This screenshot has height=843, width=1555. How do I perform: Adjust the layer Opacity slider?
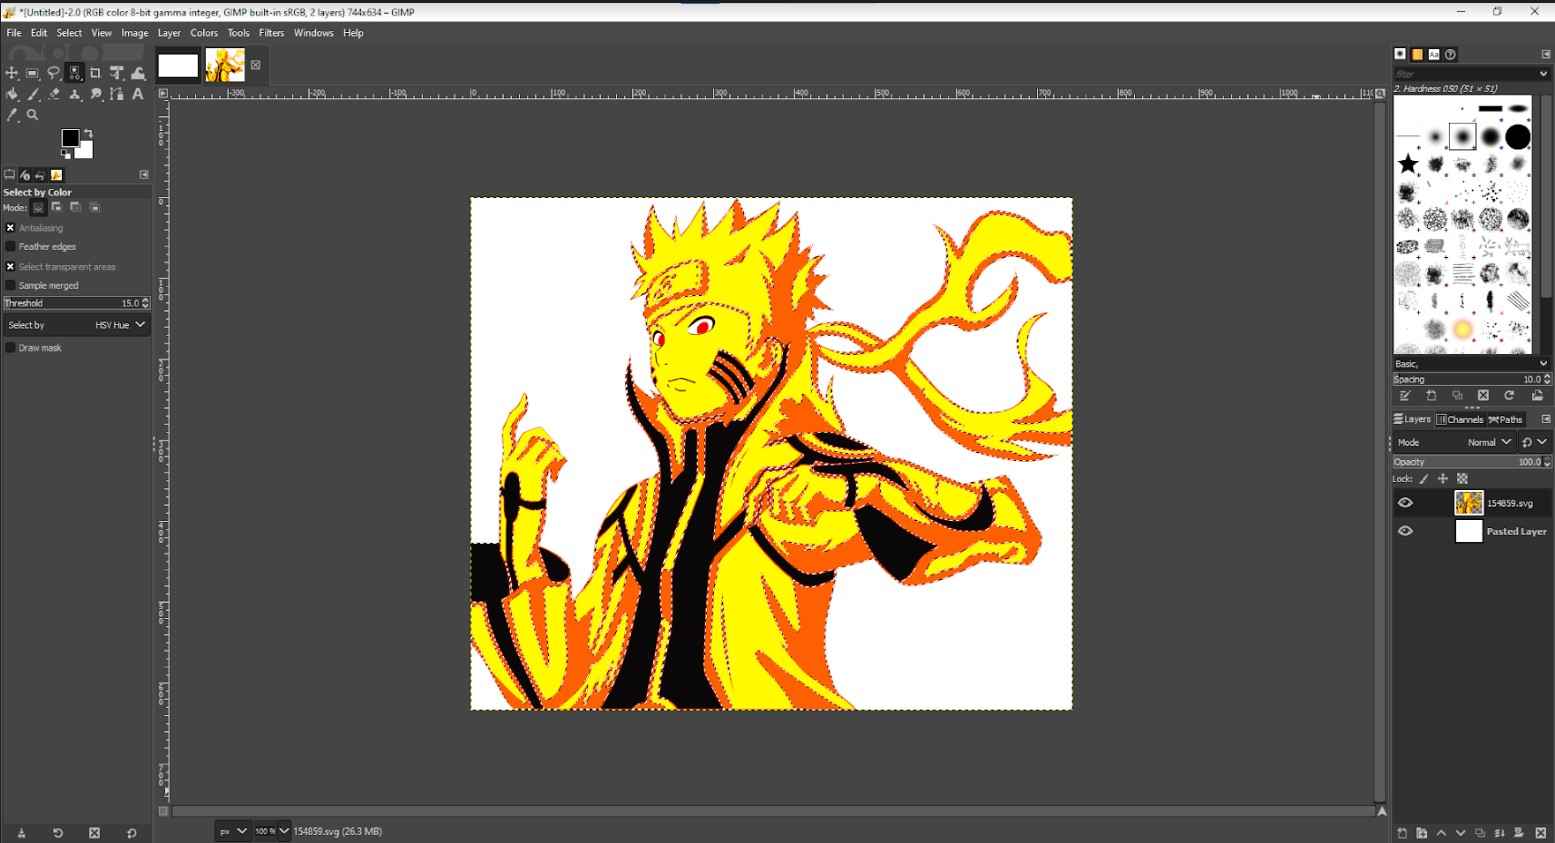(1471, 462)
